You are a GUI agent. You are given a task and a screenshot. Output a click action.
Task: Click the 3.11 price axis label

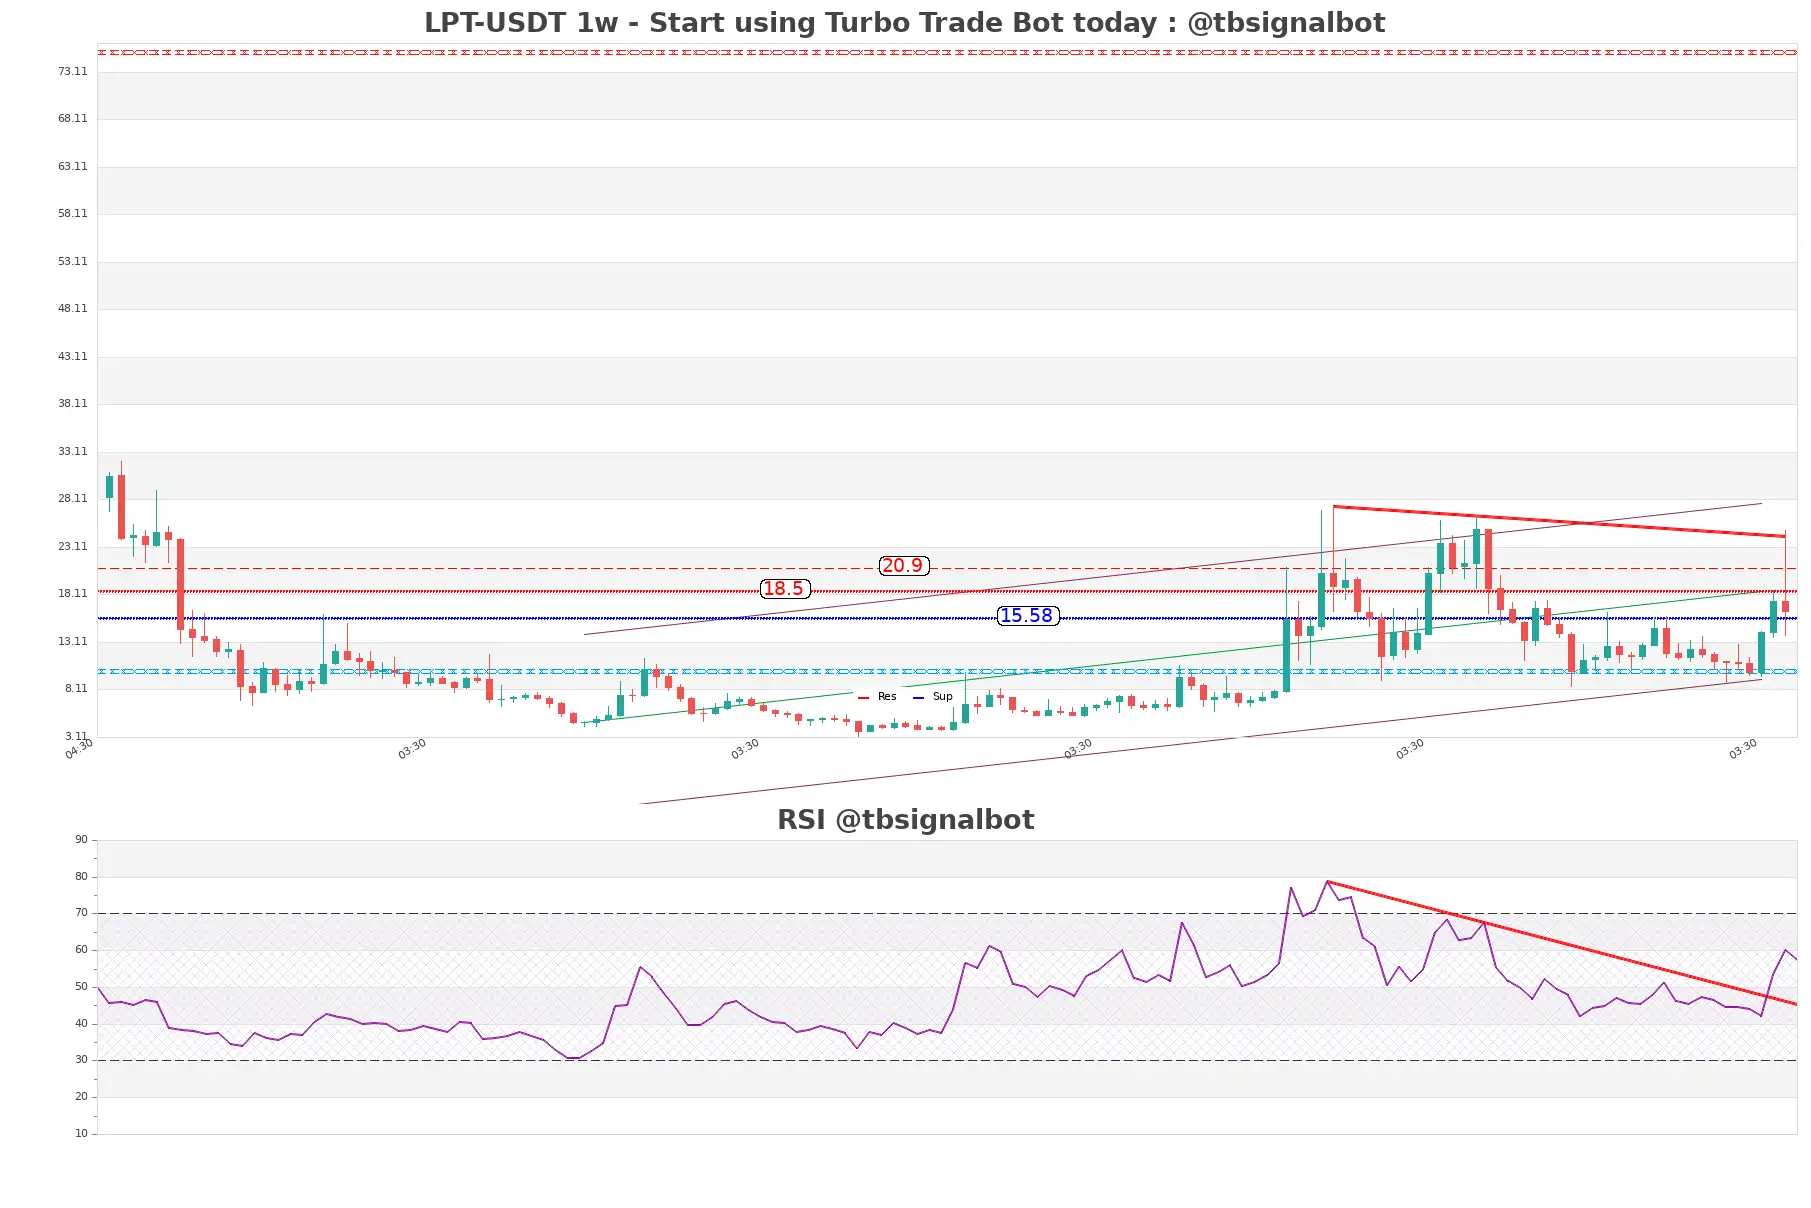76,737
